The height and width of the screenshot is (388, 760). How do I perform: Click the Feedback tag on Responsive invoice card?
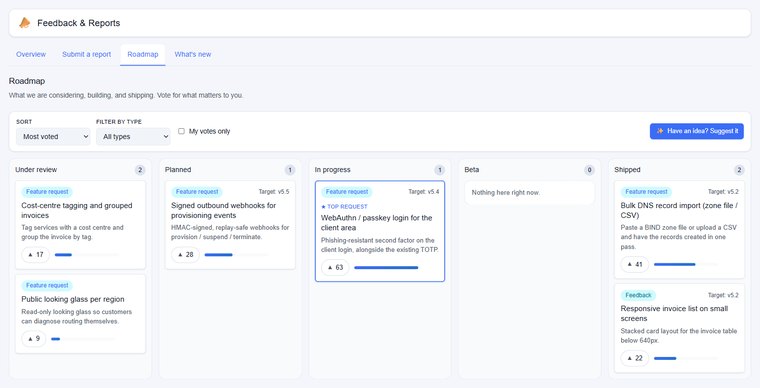(x=638, y=295)
